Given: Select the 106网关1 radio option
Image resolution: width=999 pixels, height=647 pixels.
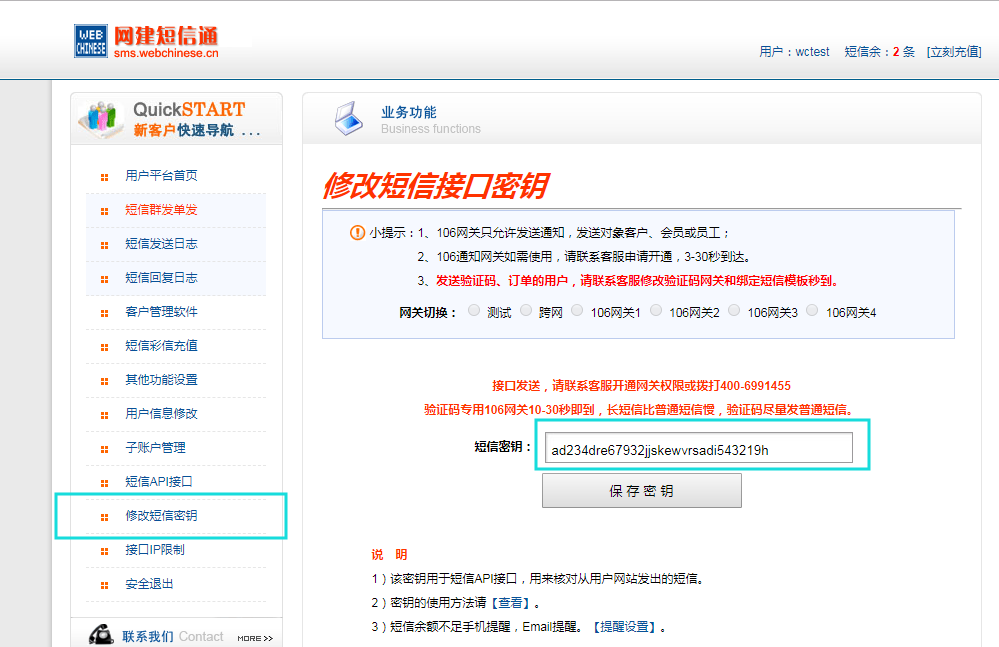Looking at the screenshot, I should (x=577, y=311).
